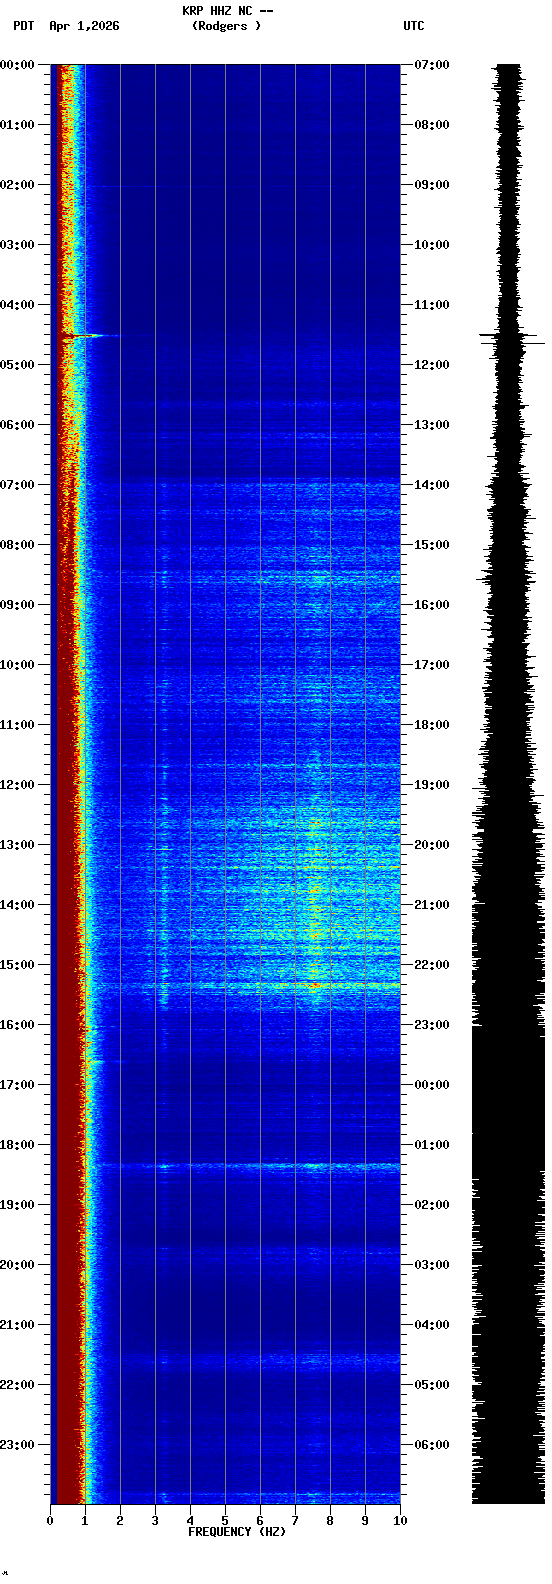Click the frequency axis tick "8"
This screenshot has height=1584, width=552.
coord(330,1521)
